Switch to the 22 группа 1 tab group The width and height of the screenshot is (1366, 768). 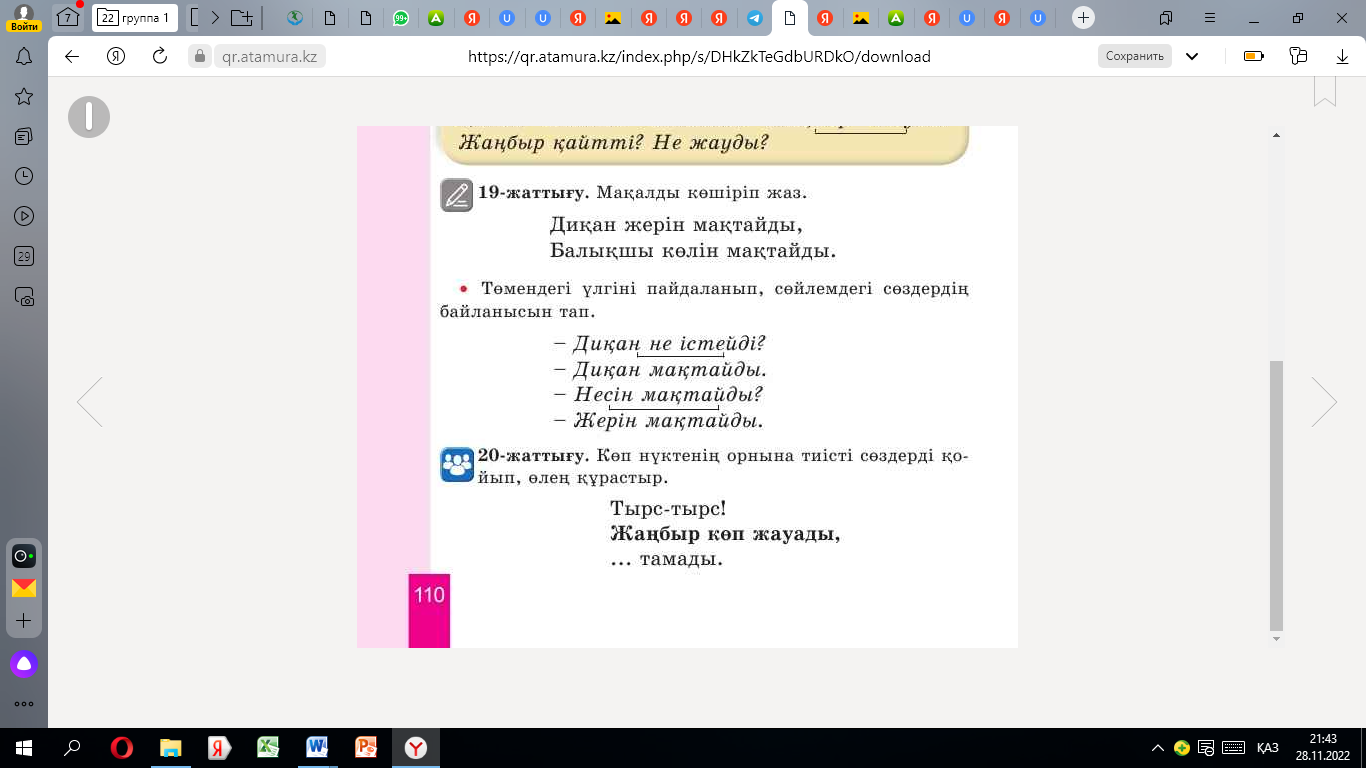pyautogui.click(x=136, y=17)
